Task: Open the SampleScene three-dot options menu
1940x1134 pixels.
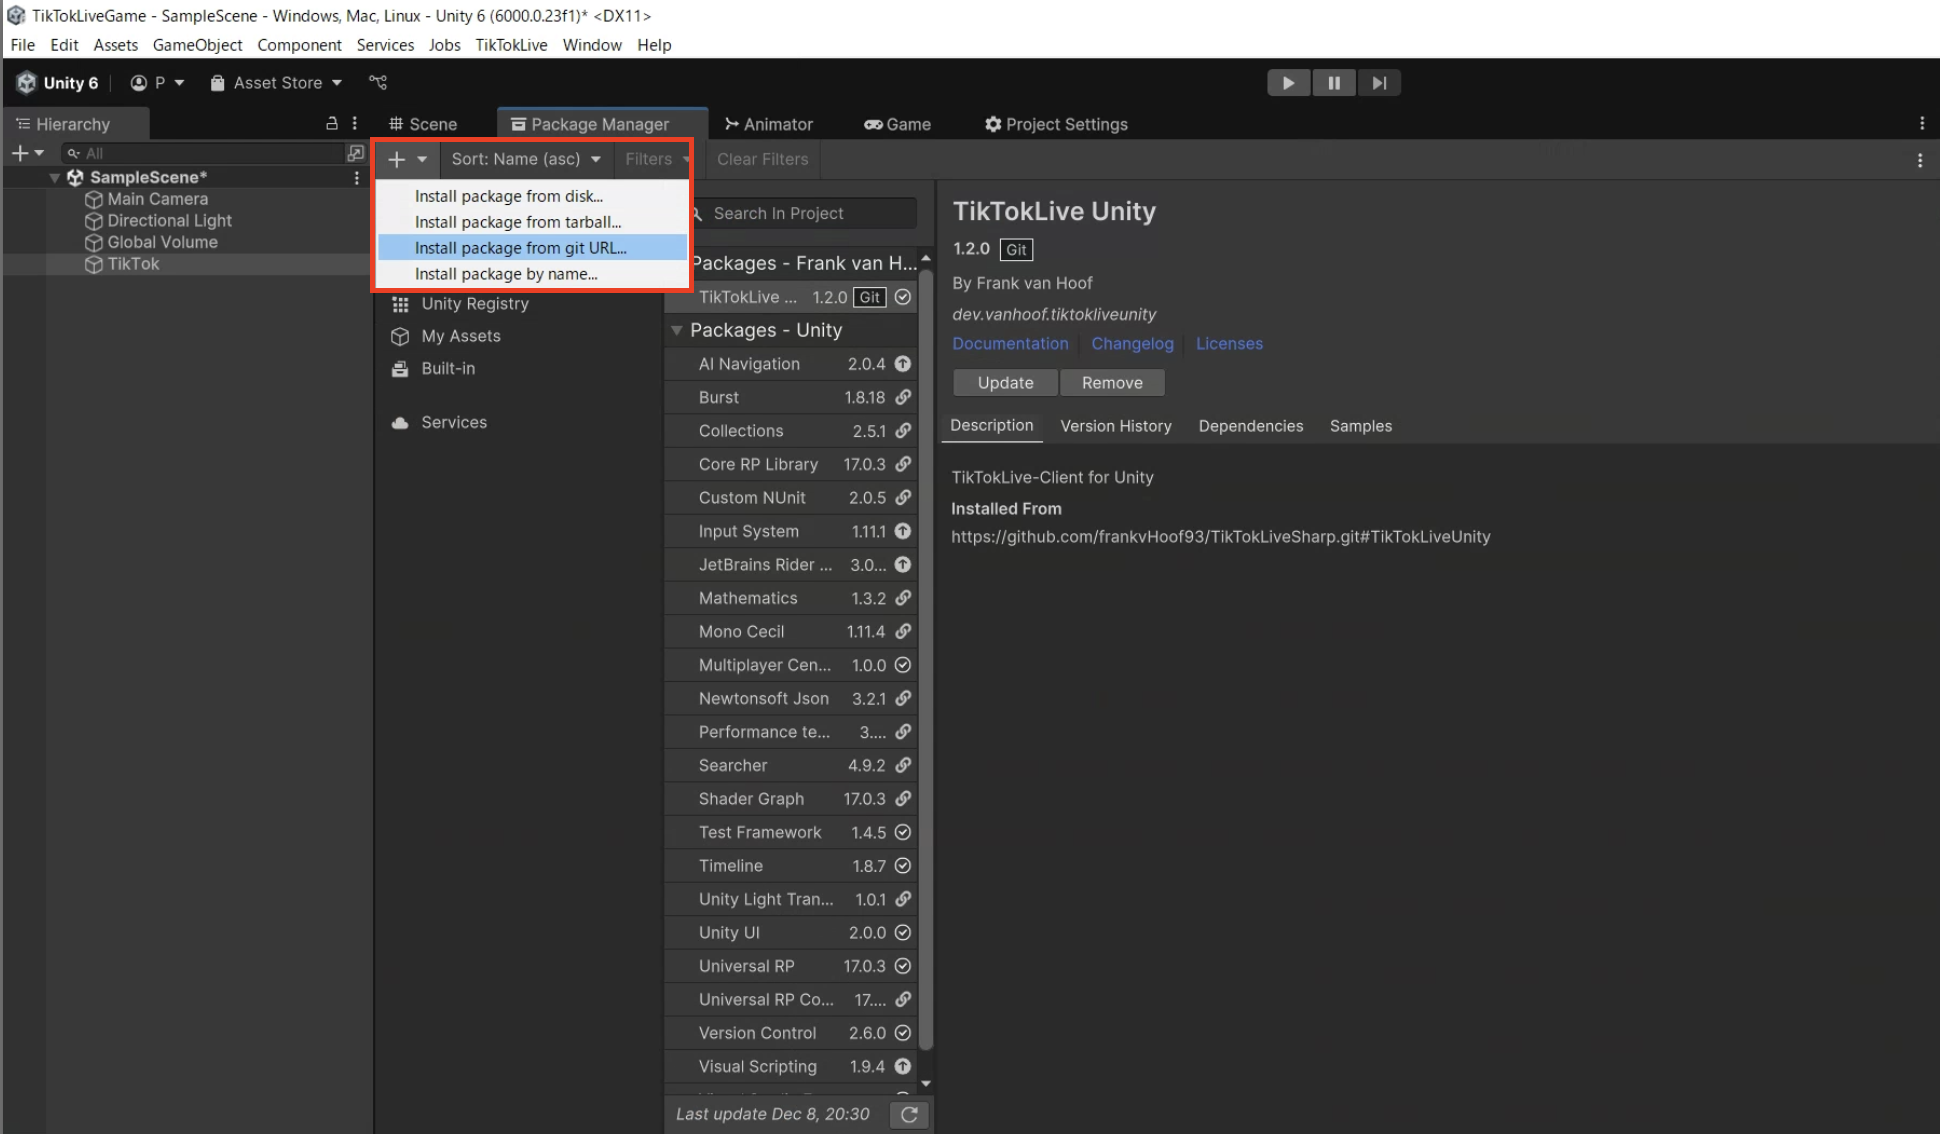Action: pos(356,178)
